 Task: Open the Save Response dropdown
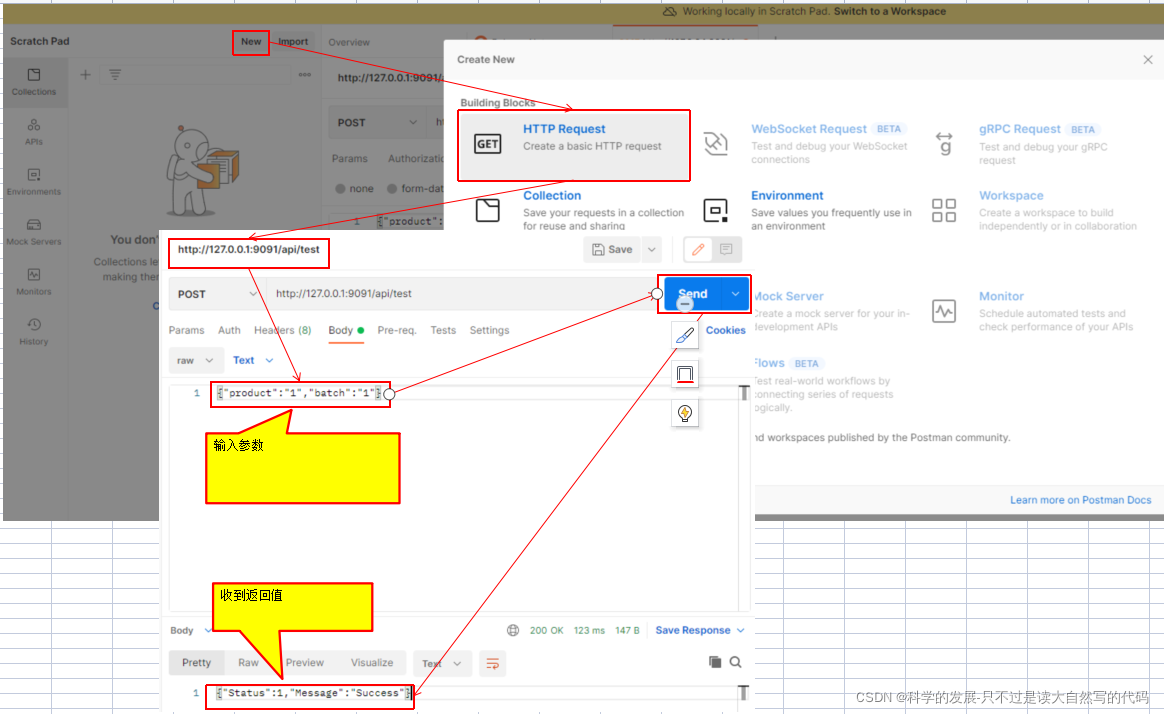(x=699, y=630)
